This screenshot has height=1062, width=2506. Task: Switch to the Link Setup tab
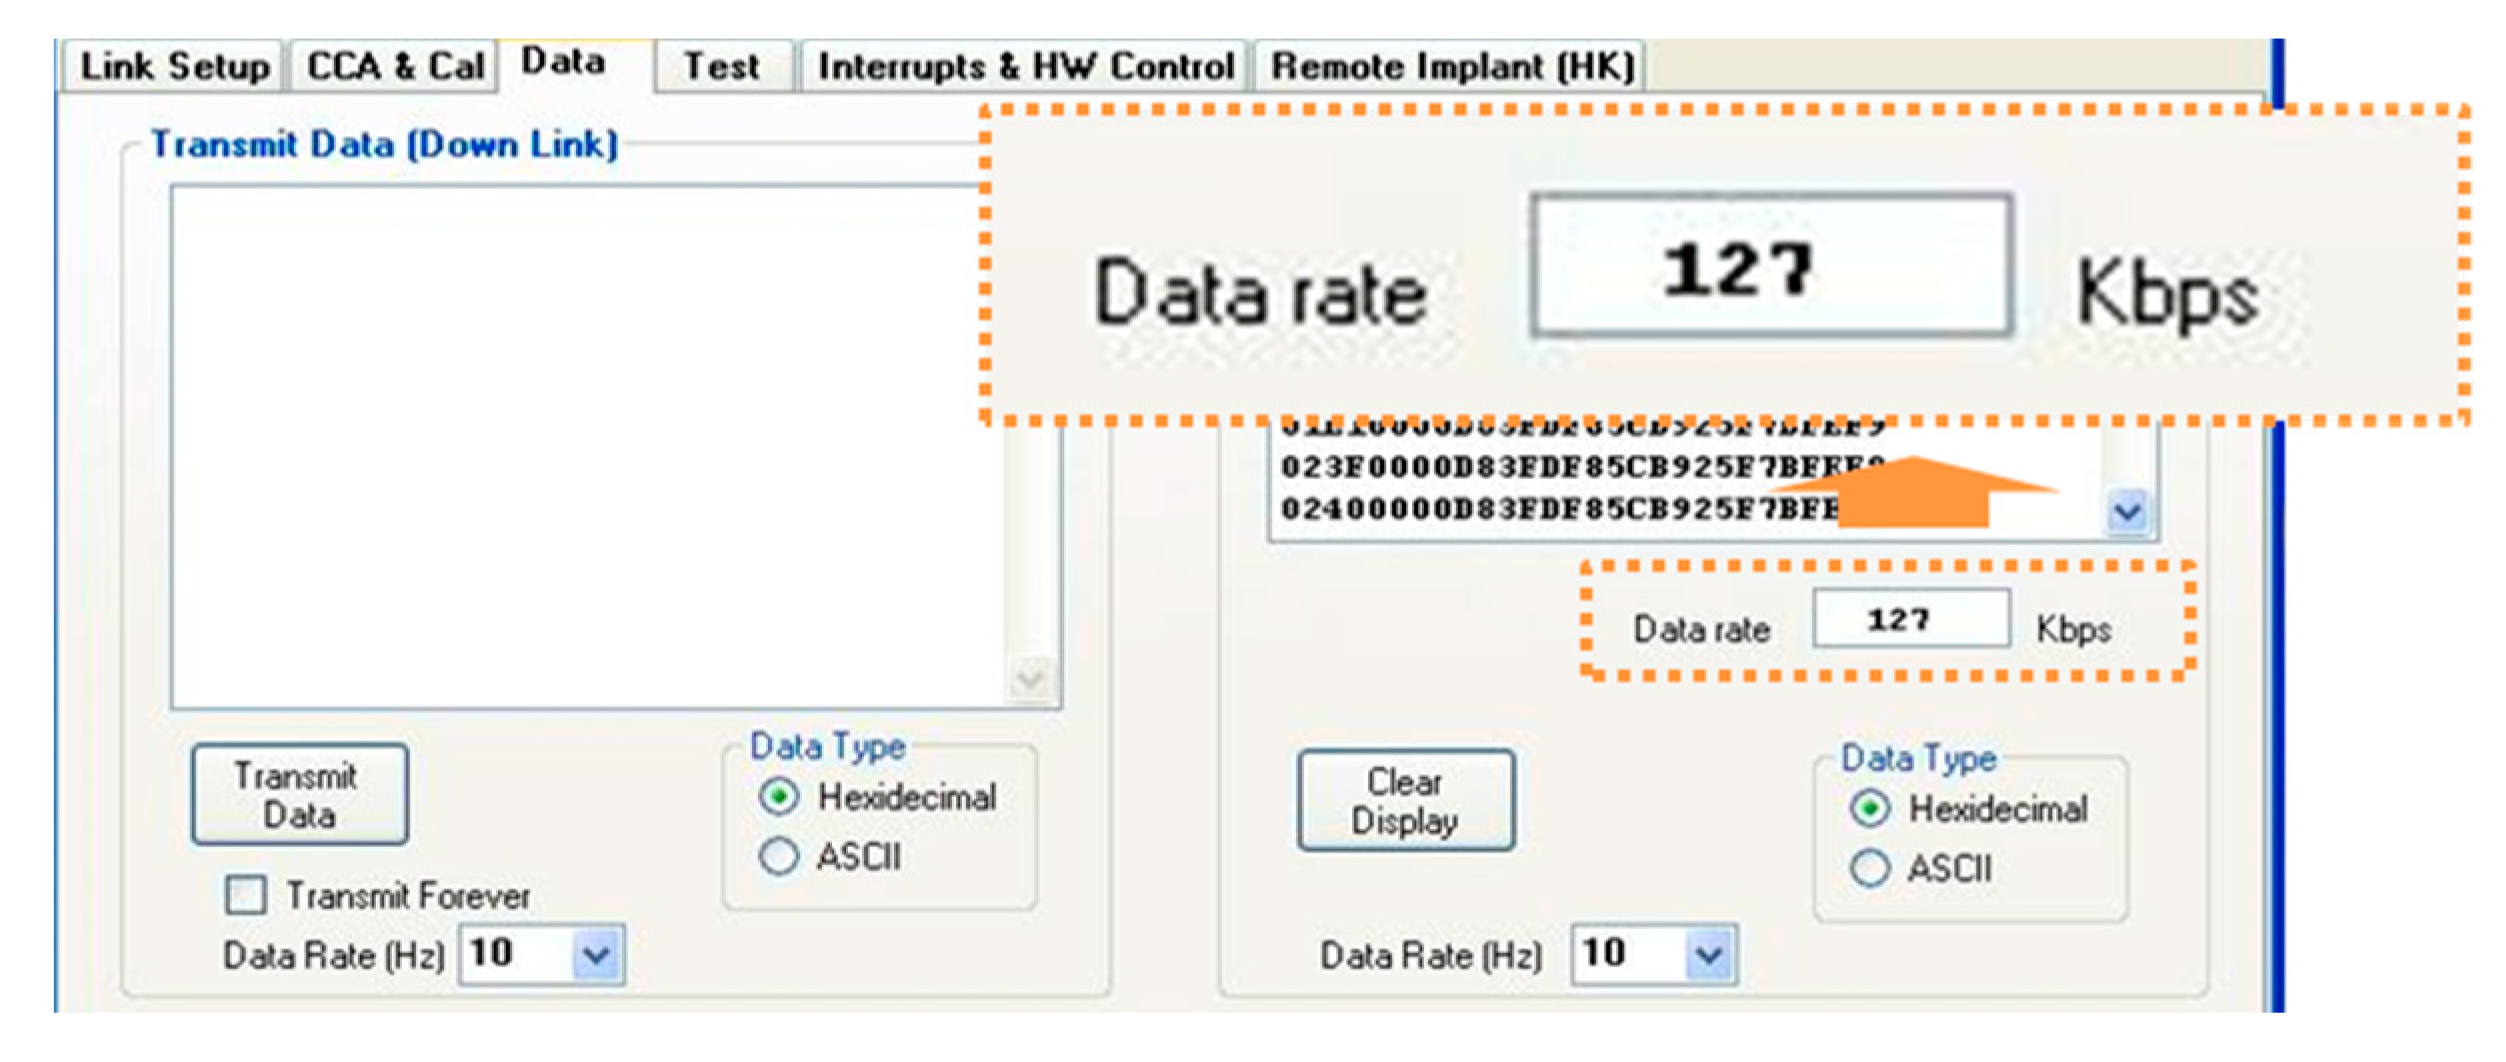tap(174, 67)
